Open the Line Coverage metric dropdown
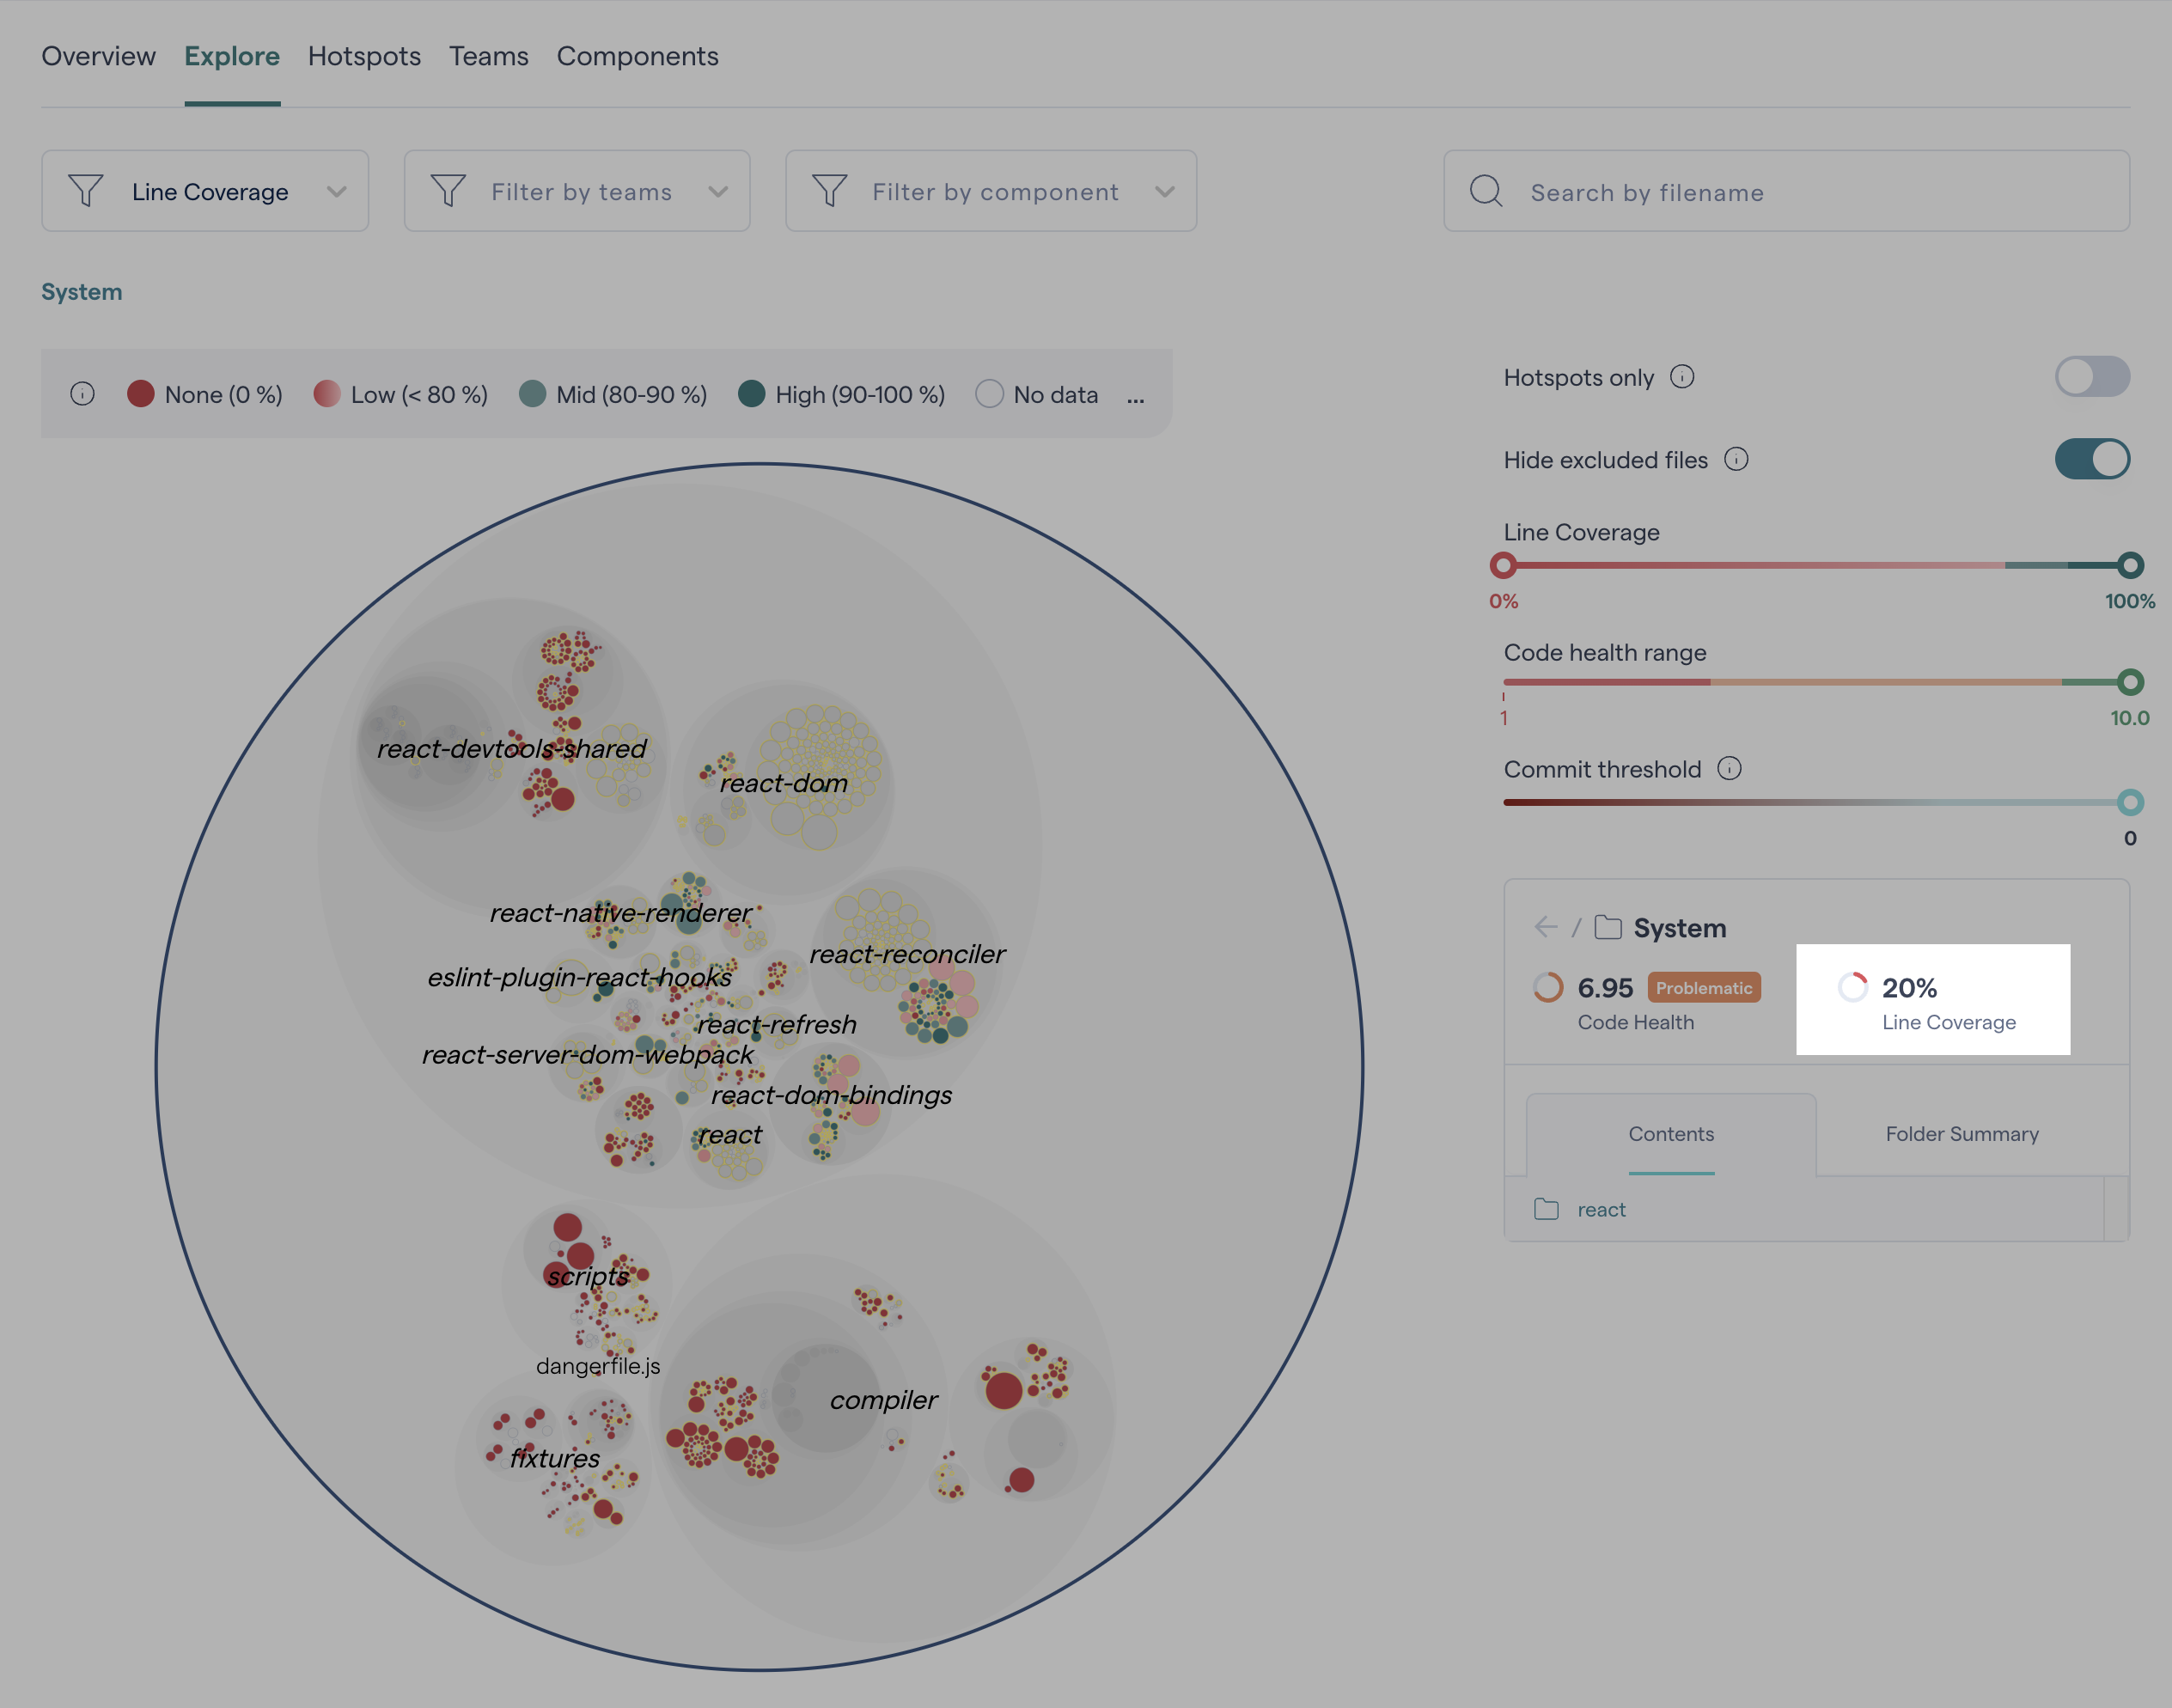 pos(205,191)
